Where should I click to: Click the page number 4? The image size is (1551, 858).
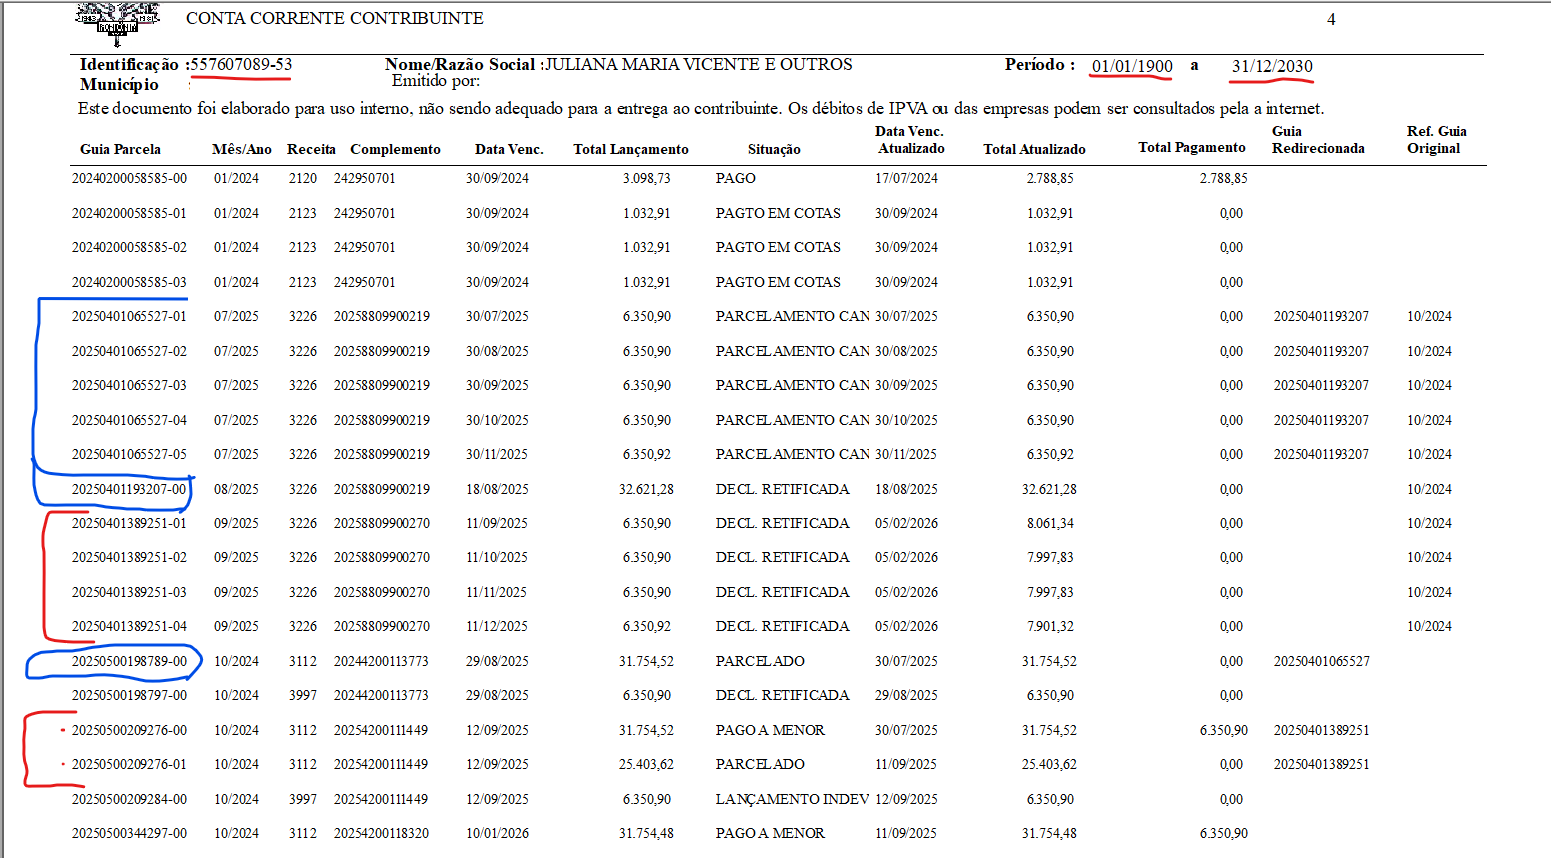[1331, 19]
